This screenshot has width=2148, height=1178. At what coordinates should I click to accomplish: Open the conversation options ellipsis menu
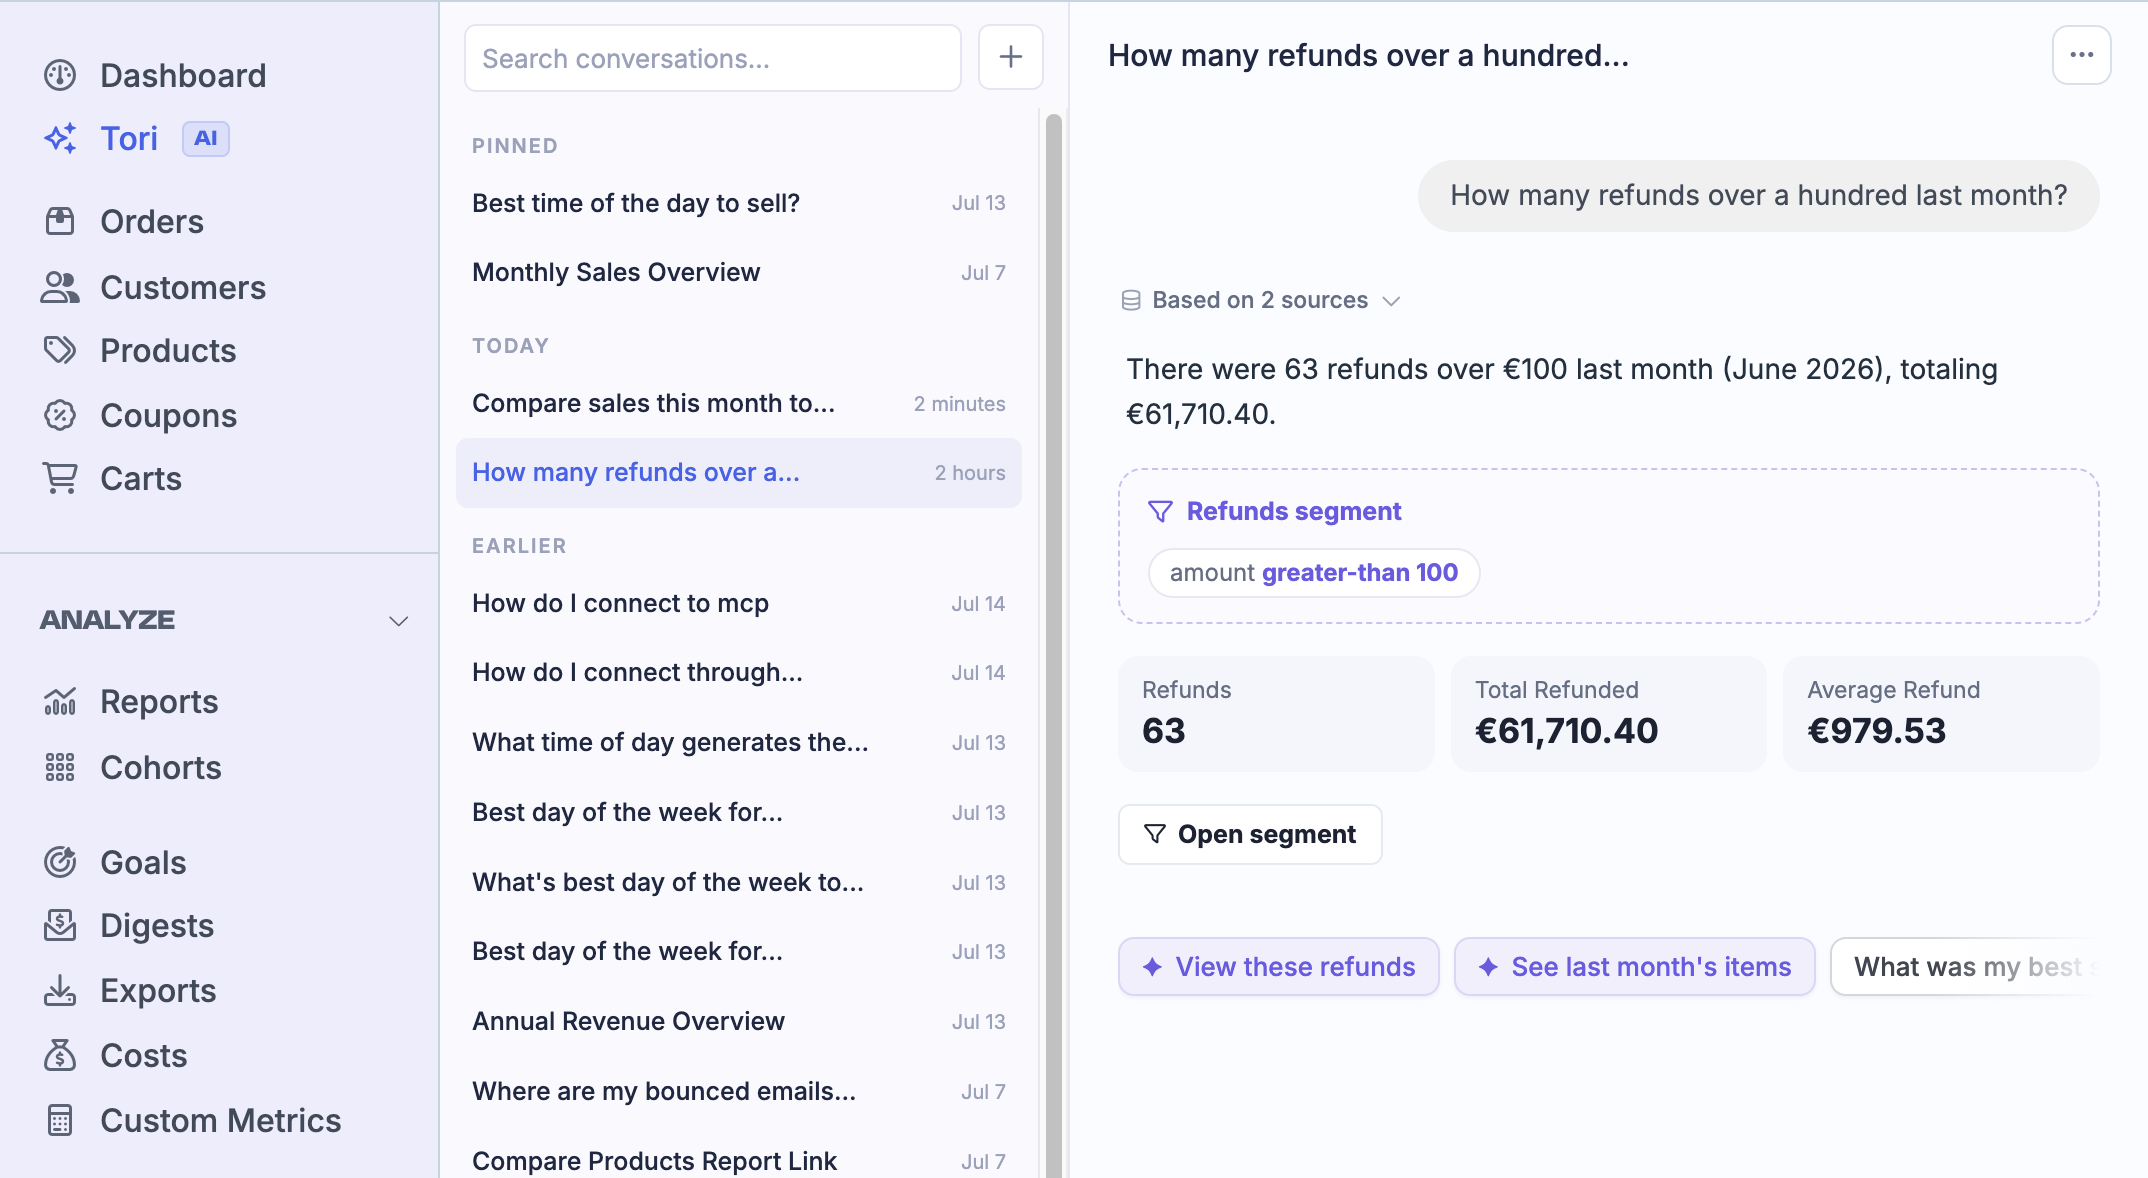tap(2082, 55)
